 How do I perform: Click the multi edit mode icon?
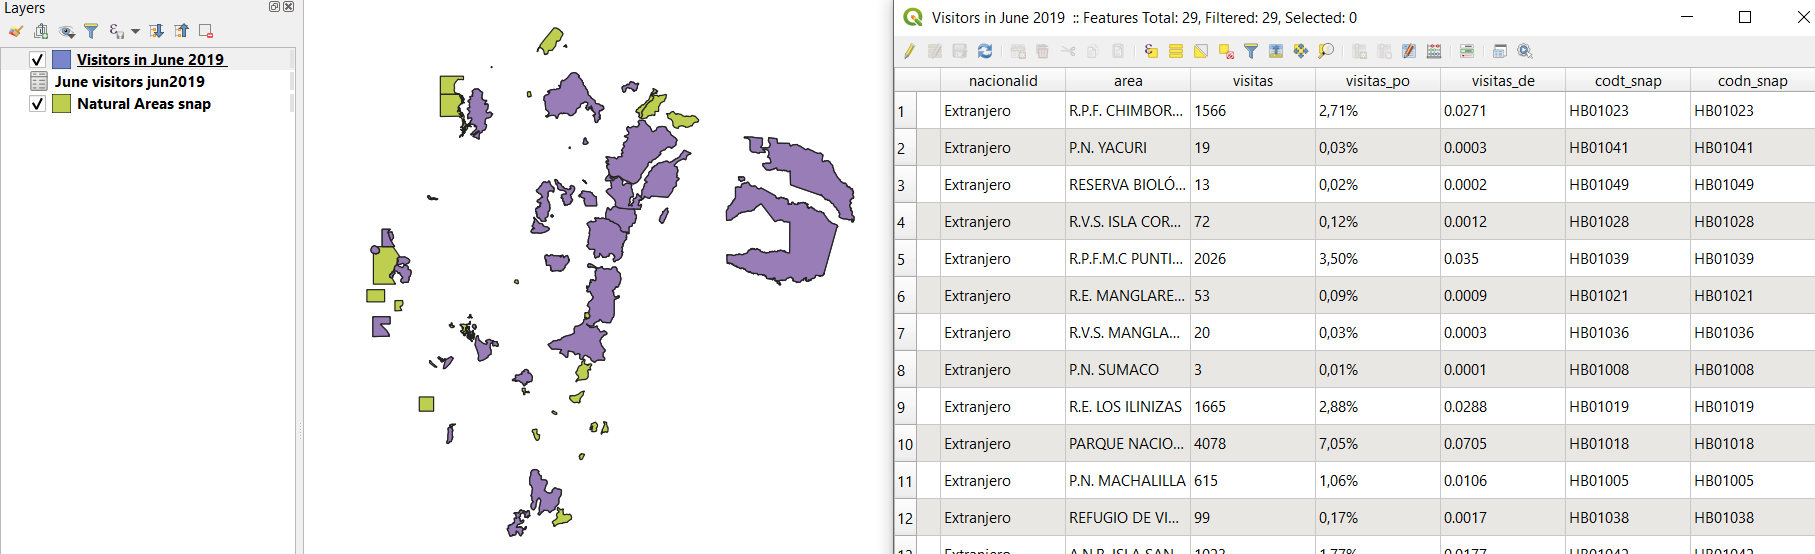(x=935, y=51)
